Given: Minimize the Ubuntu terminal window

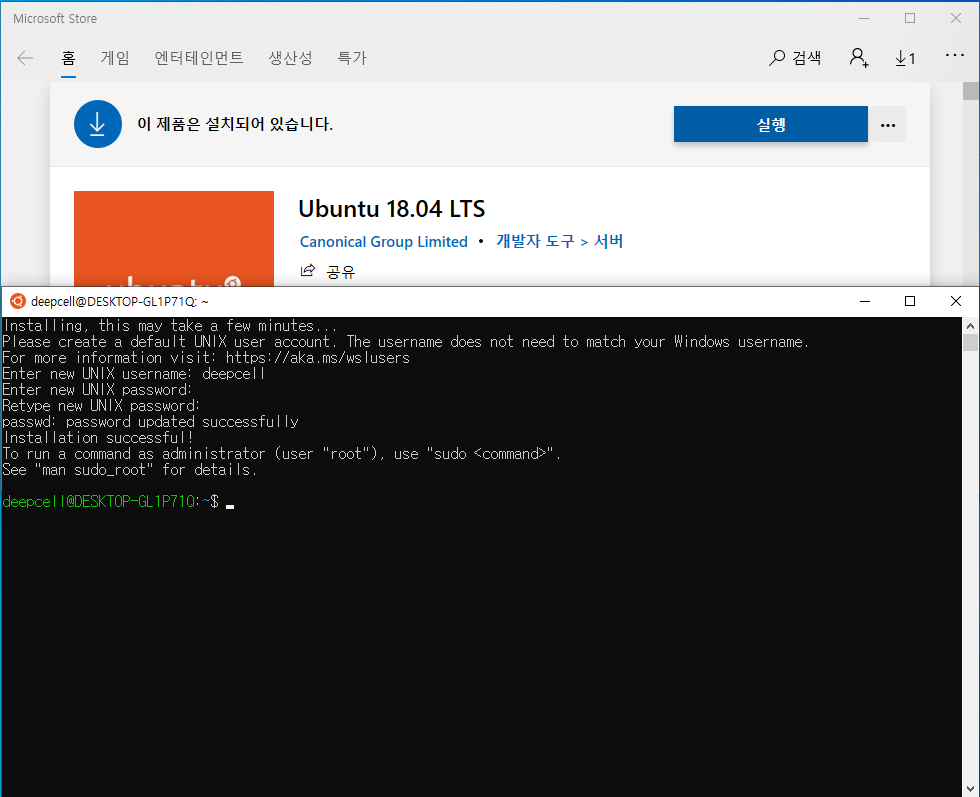Looking at the screenshot, I should (x=864, y=301).
